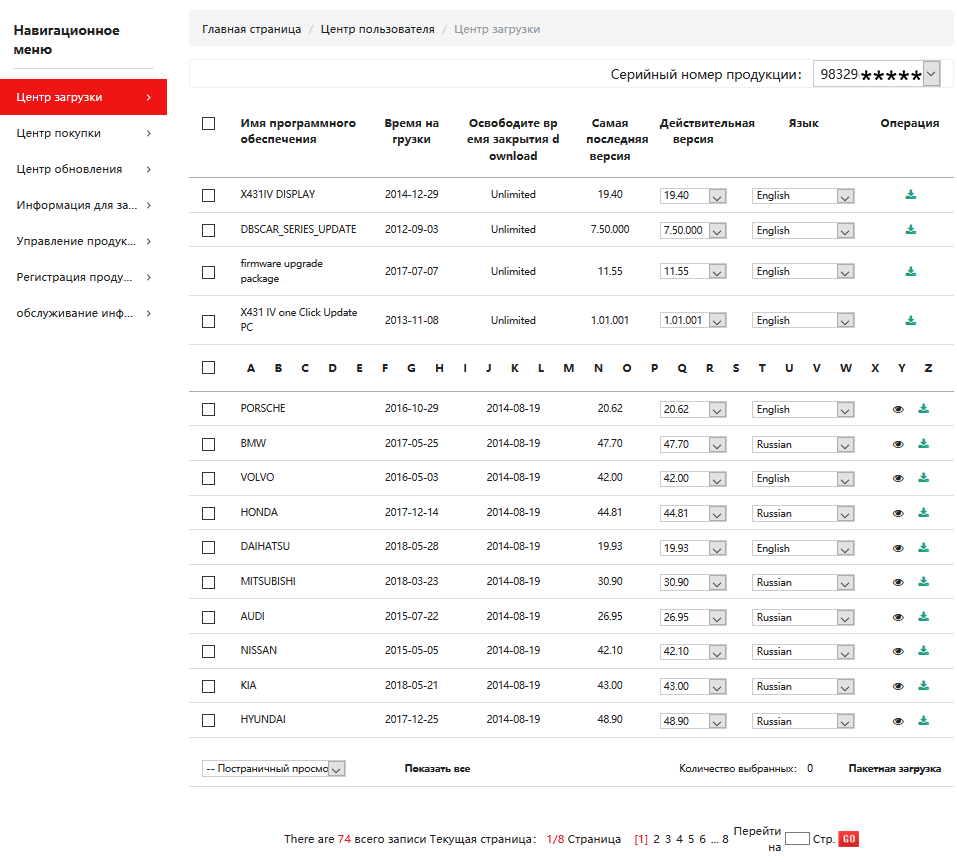957x862 pixels.
Task: Tick the checkbox beside the A–Z letters
Action: 209,368
